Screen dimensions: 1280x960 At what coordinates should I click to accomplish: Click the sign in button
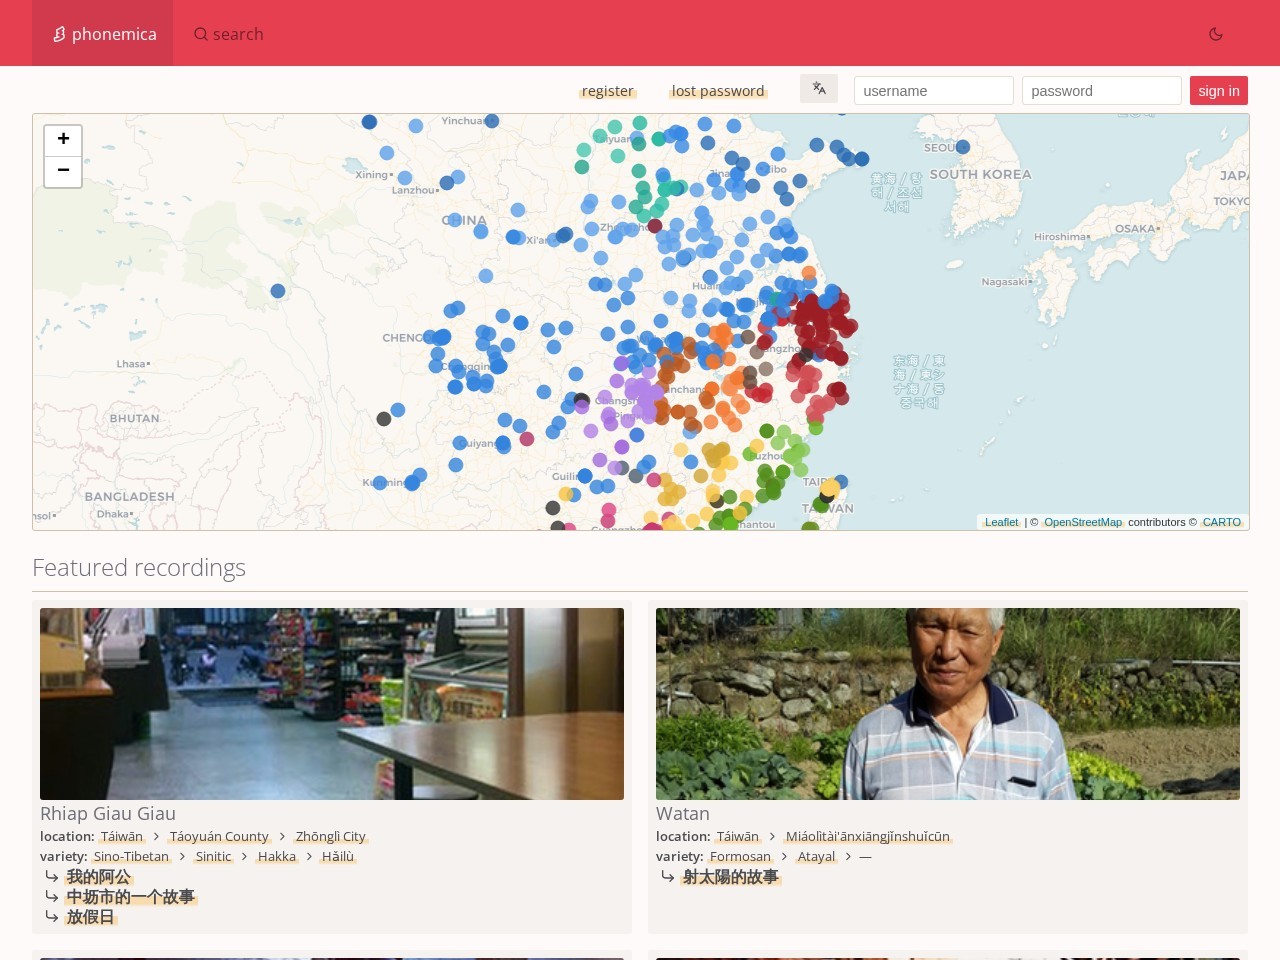1219,91
